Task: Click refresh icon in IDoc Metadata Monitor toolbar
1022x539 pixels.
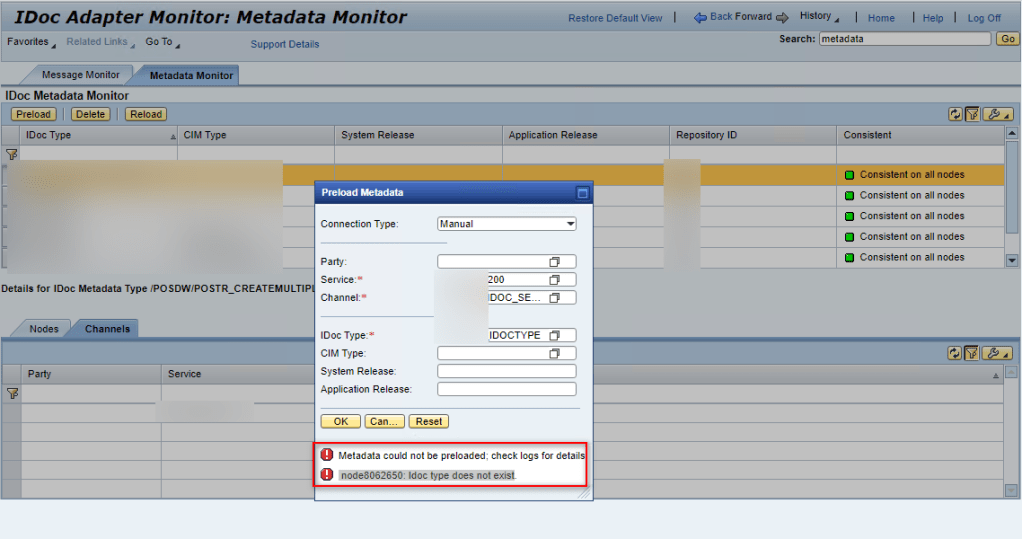Action: point(956,114)
